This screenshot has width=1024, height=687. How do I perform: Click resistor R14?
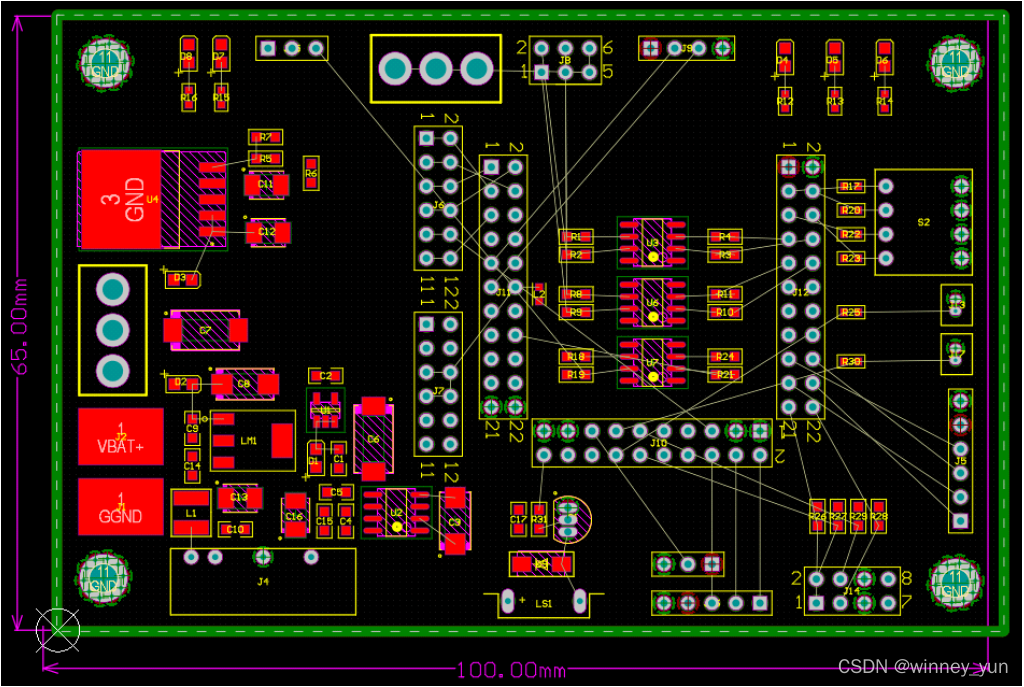[x=884, y=101]
